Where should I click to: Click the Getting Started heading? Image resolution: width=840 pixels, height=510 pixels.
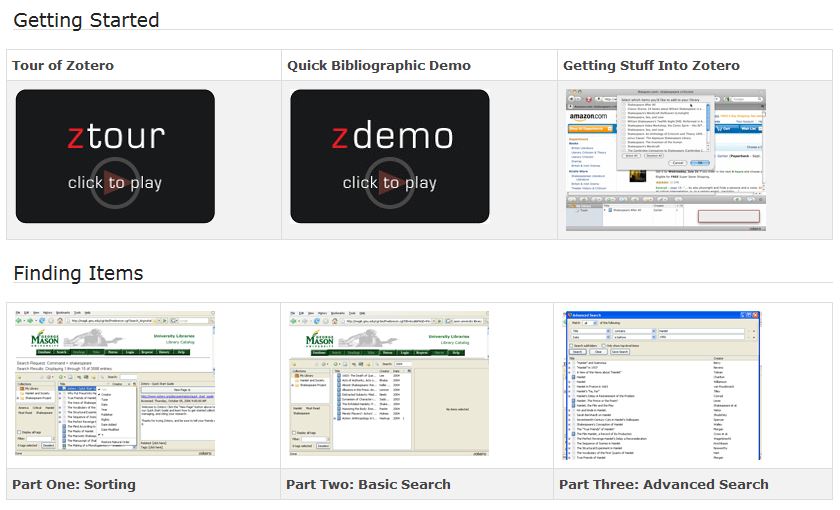point(86,20)
